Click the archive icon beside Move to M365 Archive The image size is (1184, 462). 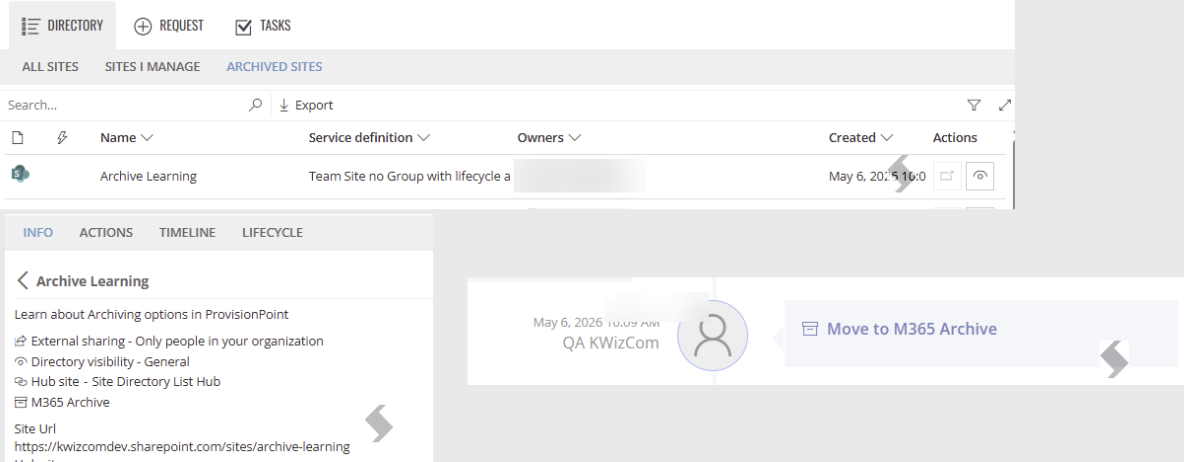pyautogui.click(x=809, y=329)
